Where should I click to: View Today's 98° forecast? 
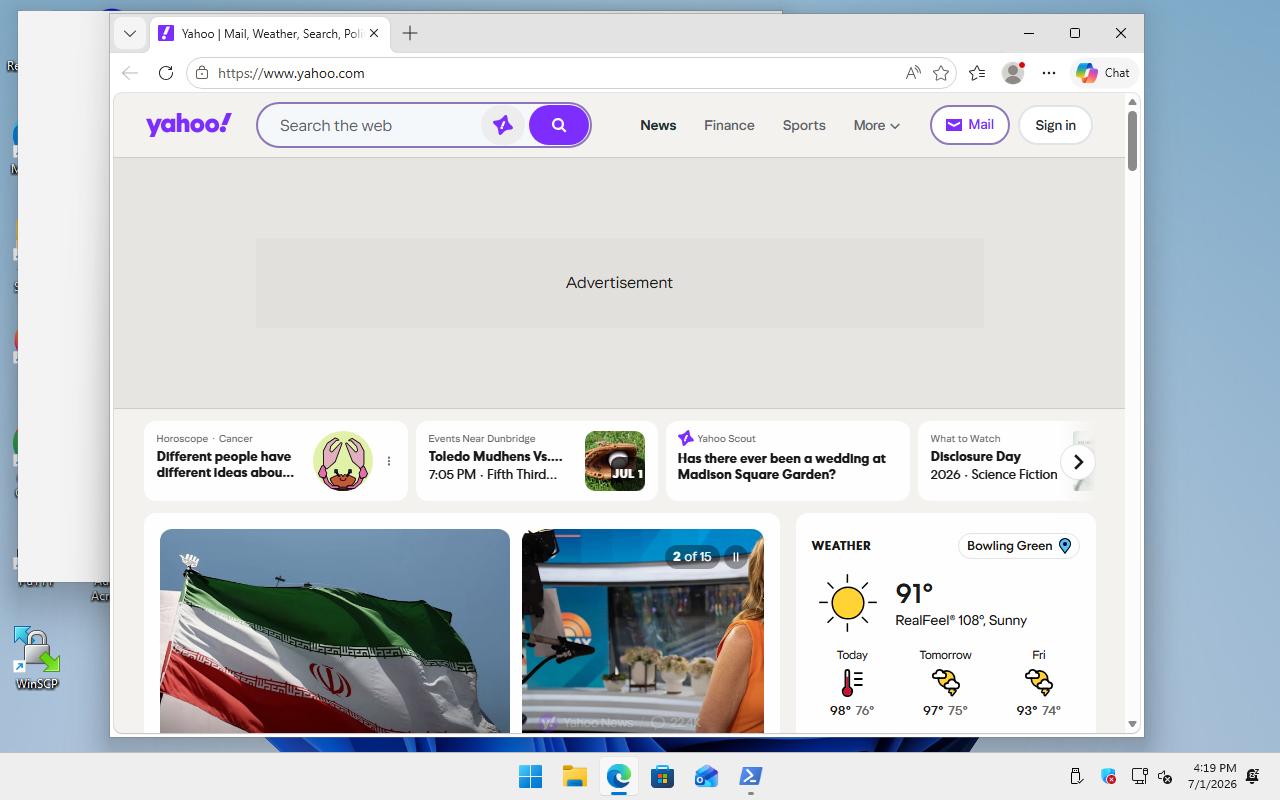coord(852,683)
